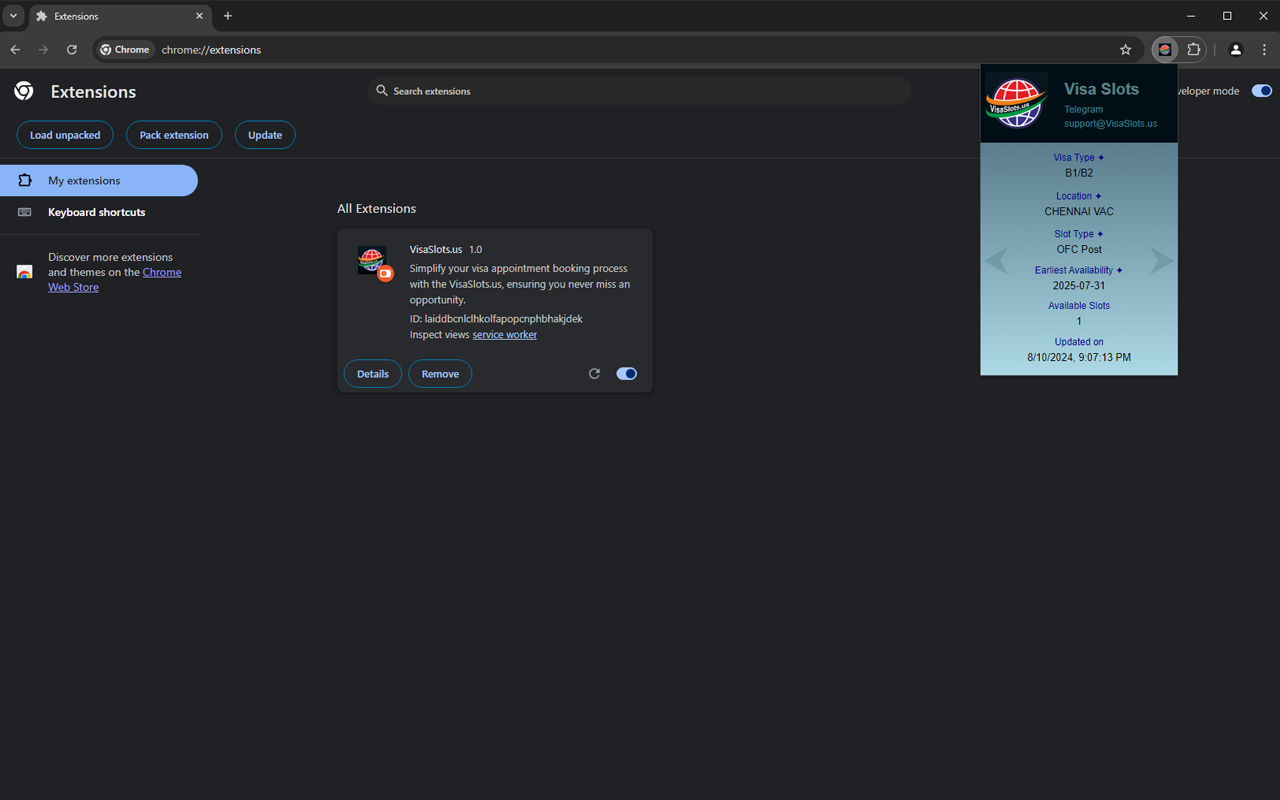Select My extensions in the sidebar

tap(99, 181)
